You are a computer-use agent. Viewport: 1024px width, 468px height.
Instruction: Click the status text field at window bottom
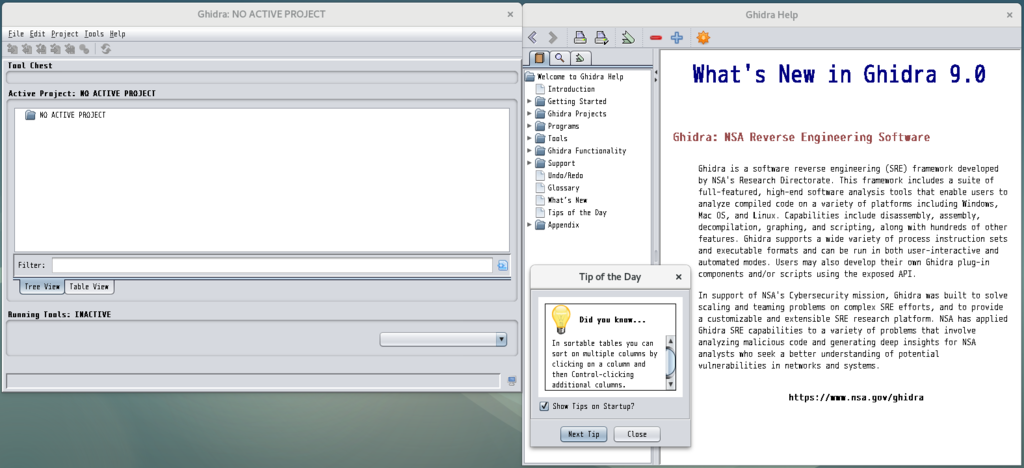pos(253,381)
